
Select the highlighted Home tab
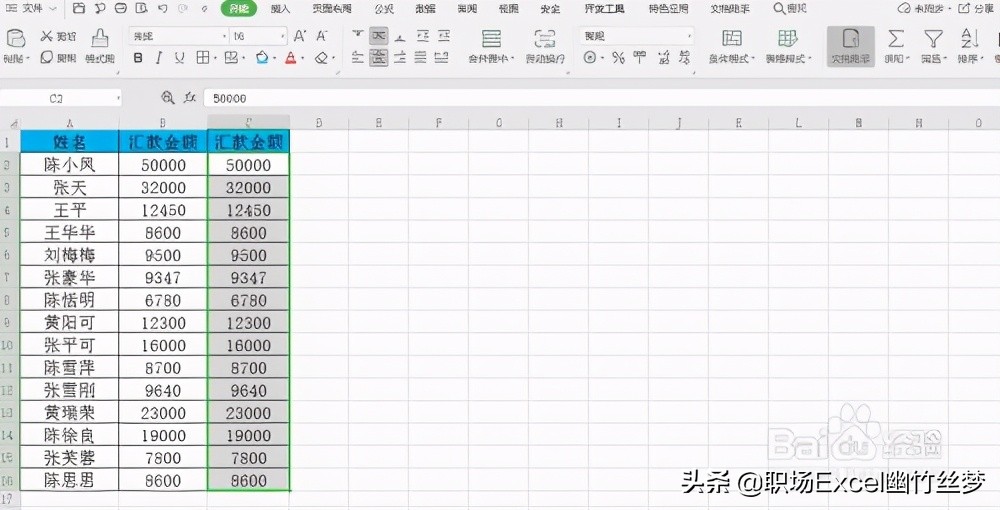click(239, 8)
